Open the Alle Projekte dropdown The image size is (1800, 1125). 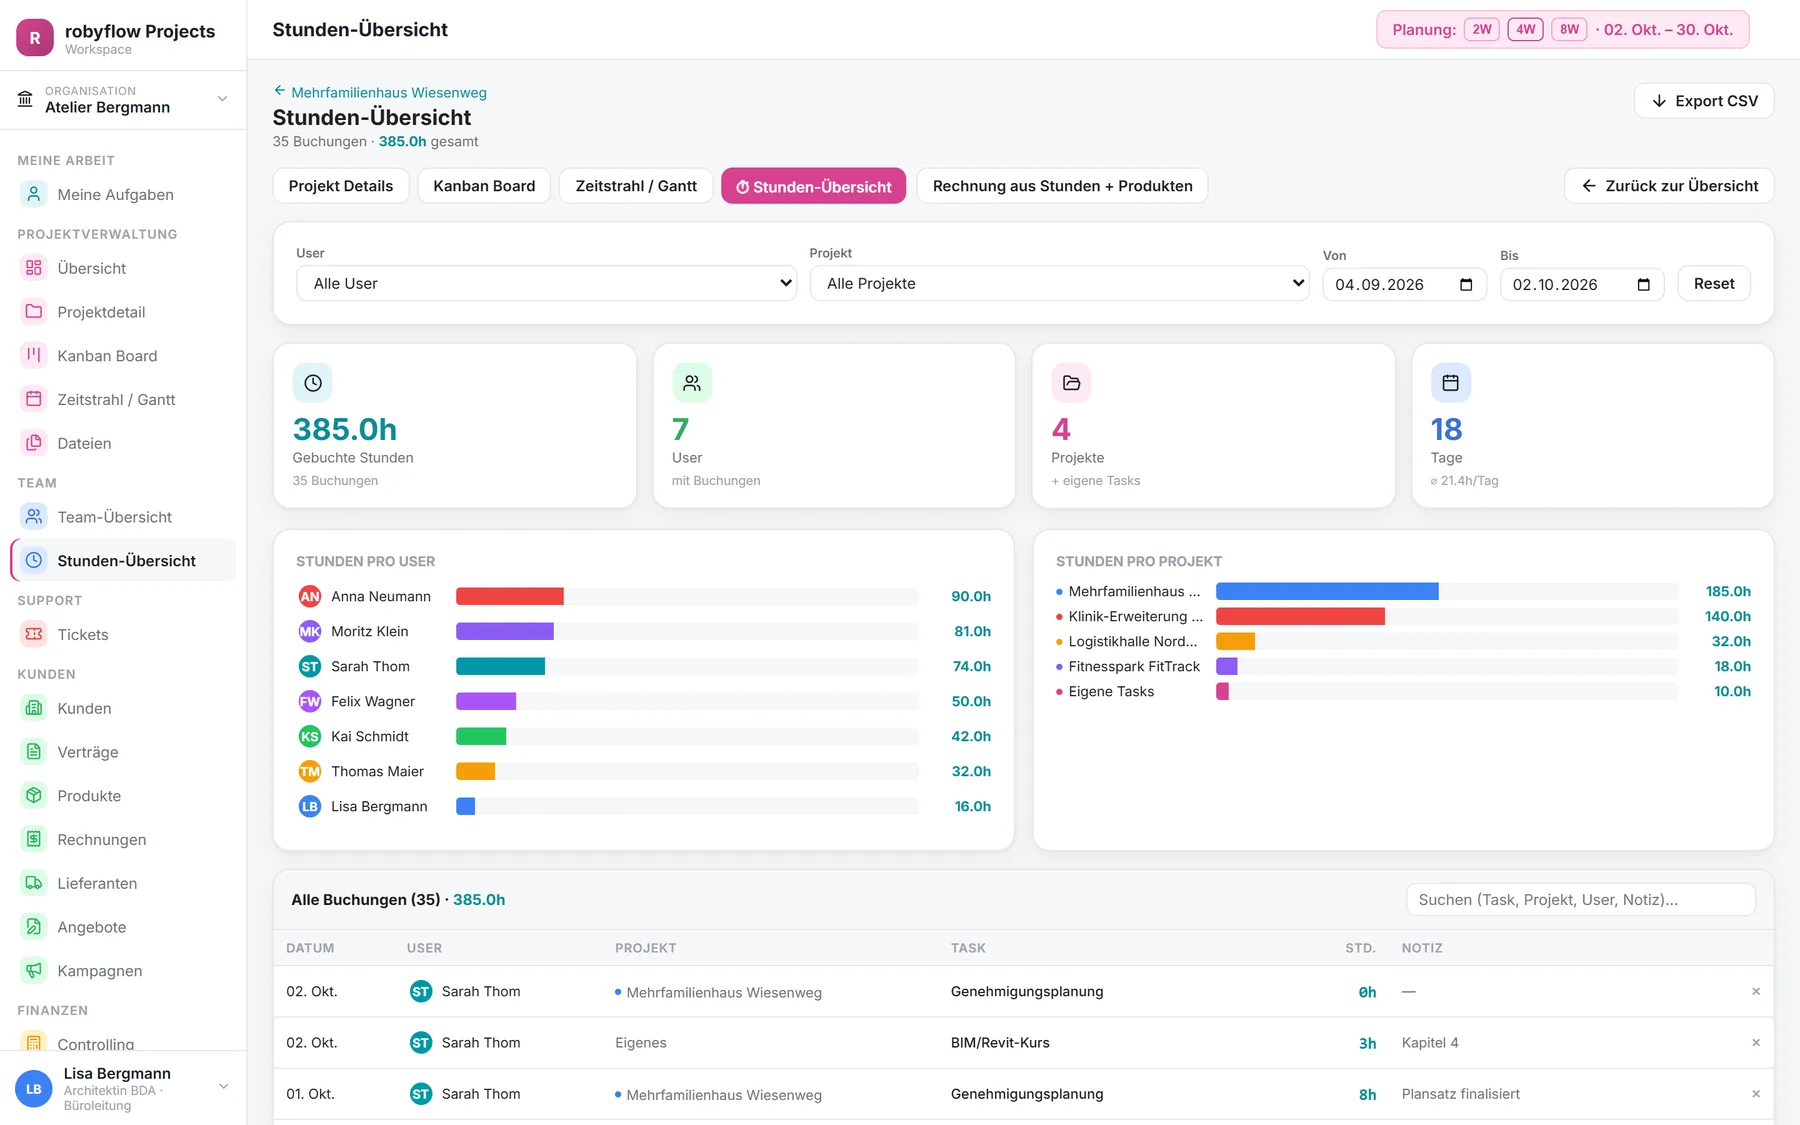point(1059,283)
